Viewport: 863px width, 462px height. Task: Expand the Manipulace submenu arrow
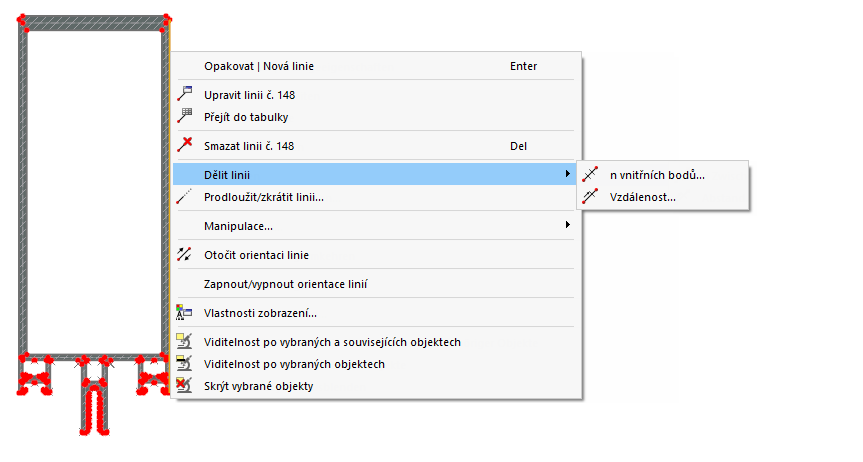point(568,226)
